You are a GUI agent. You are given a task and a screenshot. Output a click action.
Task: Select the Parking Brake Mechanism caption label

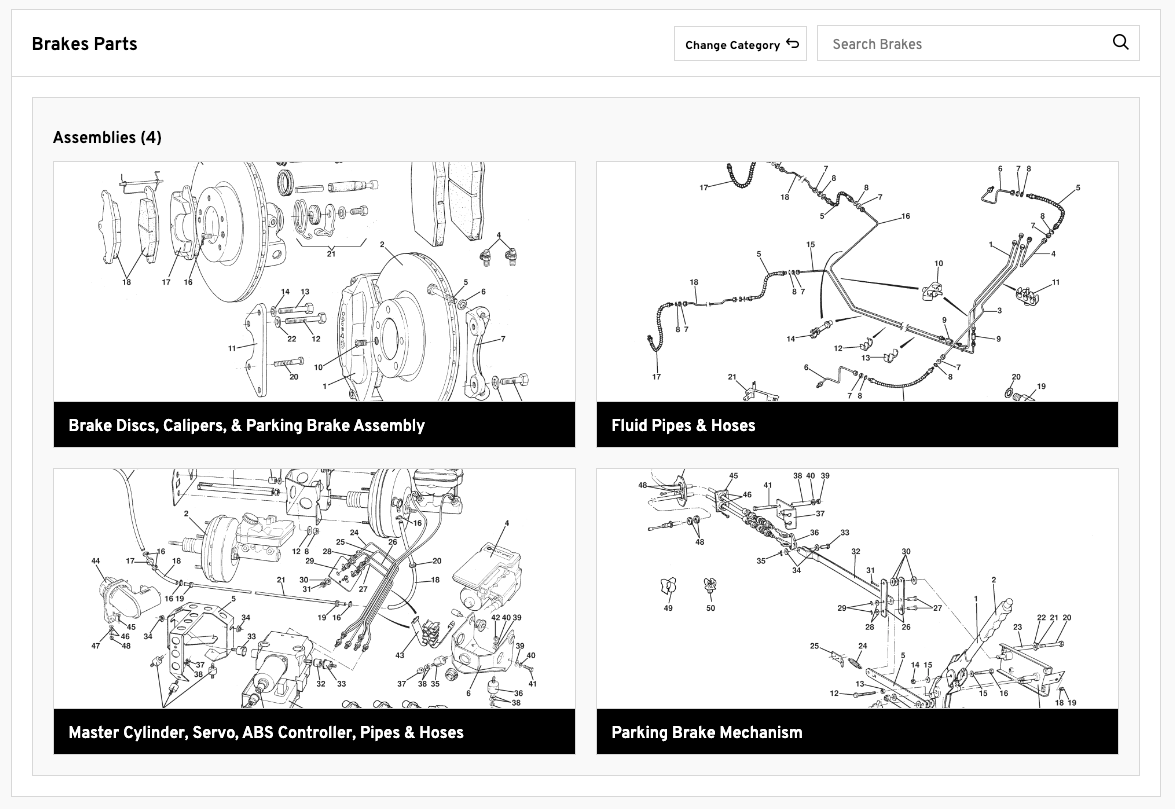[x=706, y=732]
